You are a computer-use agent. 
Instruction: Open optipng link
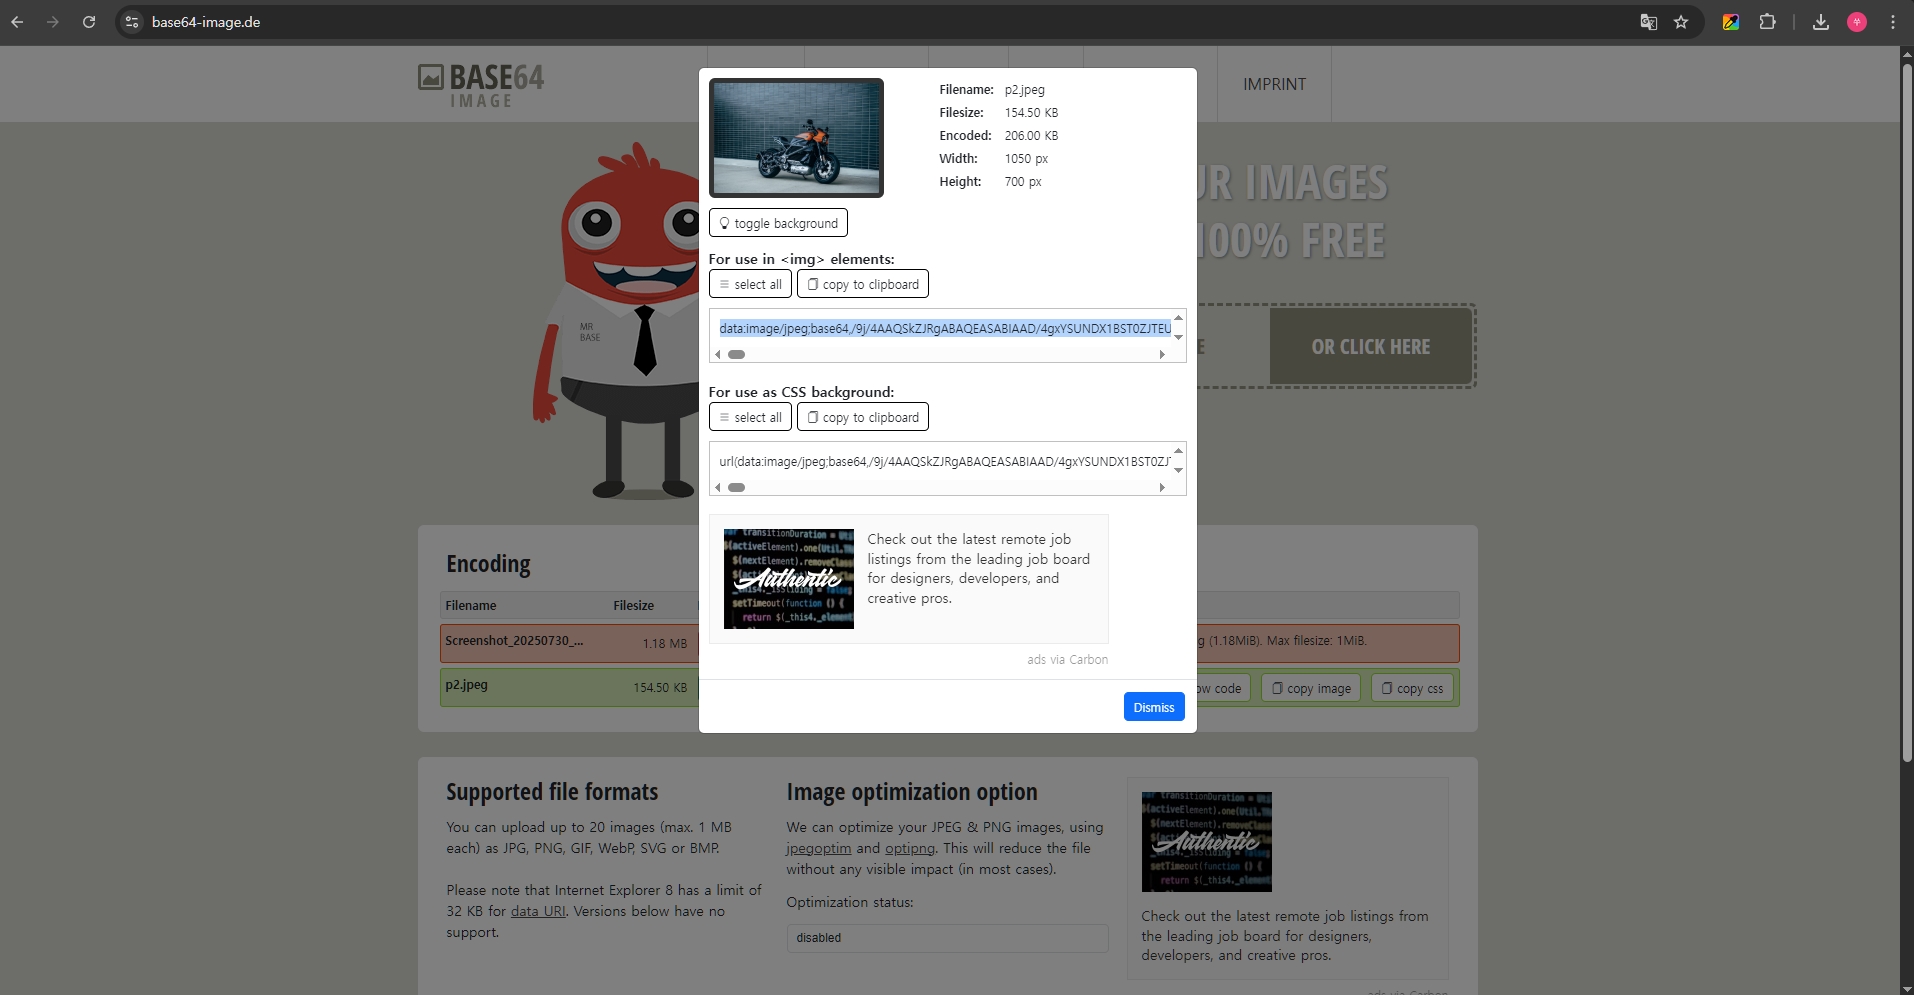tap(910, 848)
